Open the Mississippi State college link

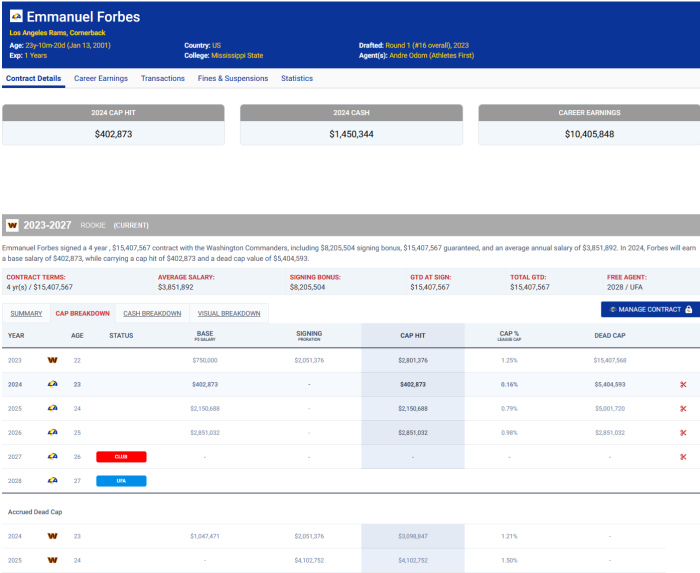[237, 55]
